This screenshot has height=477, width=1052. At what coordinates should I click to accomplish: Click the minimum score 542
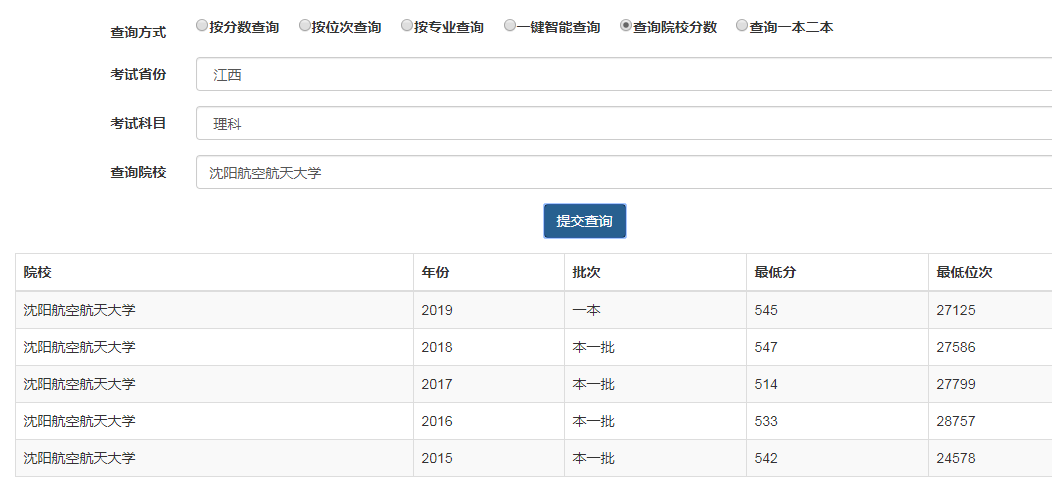coord(766,458)
